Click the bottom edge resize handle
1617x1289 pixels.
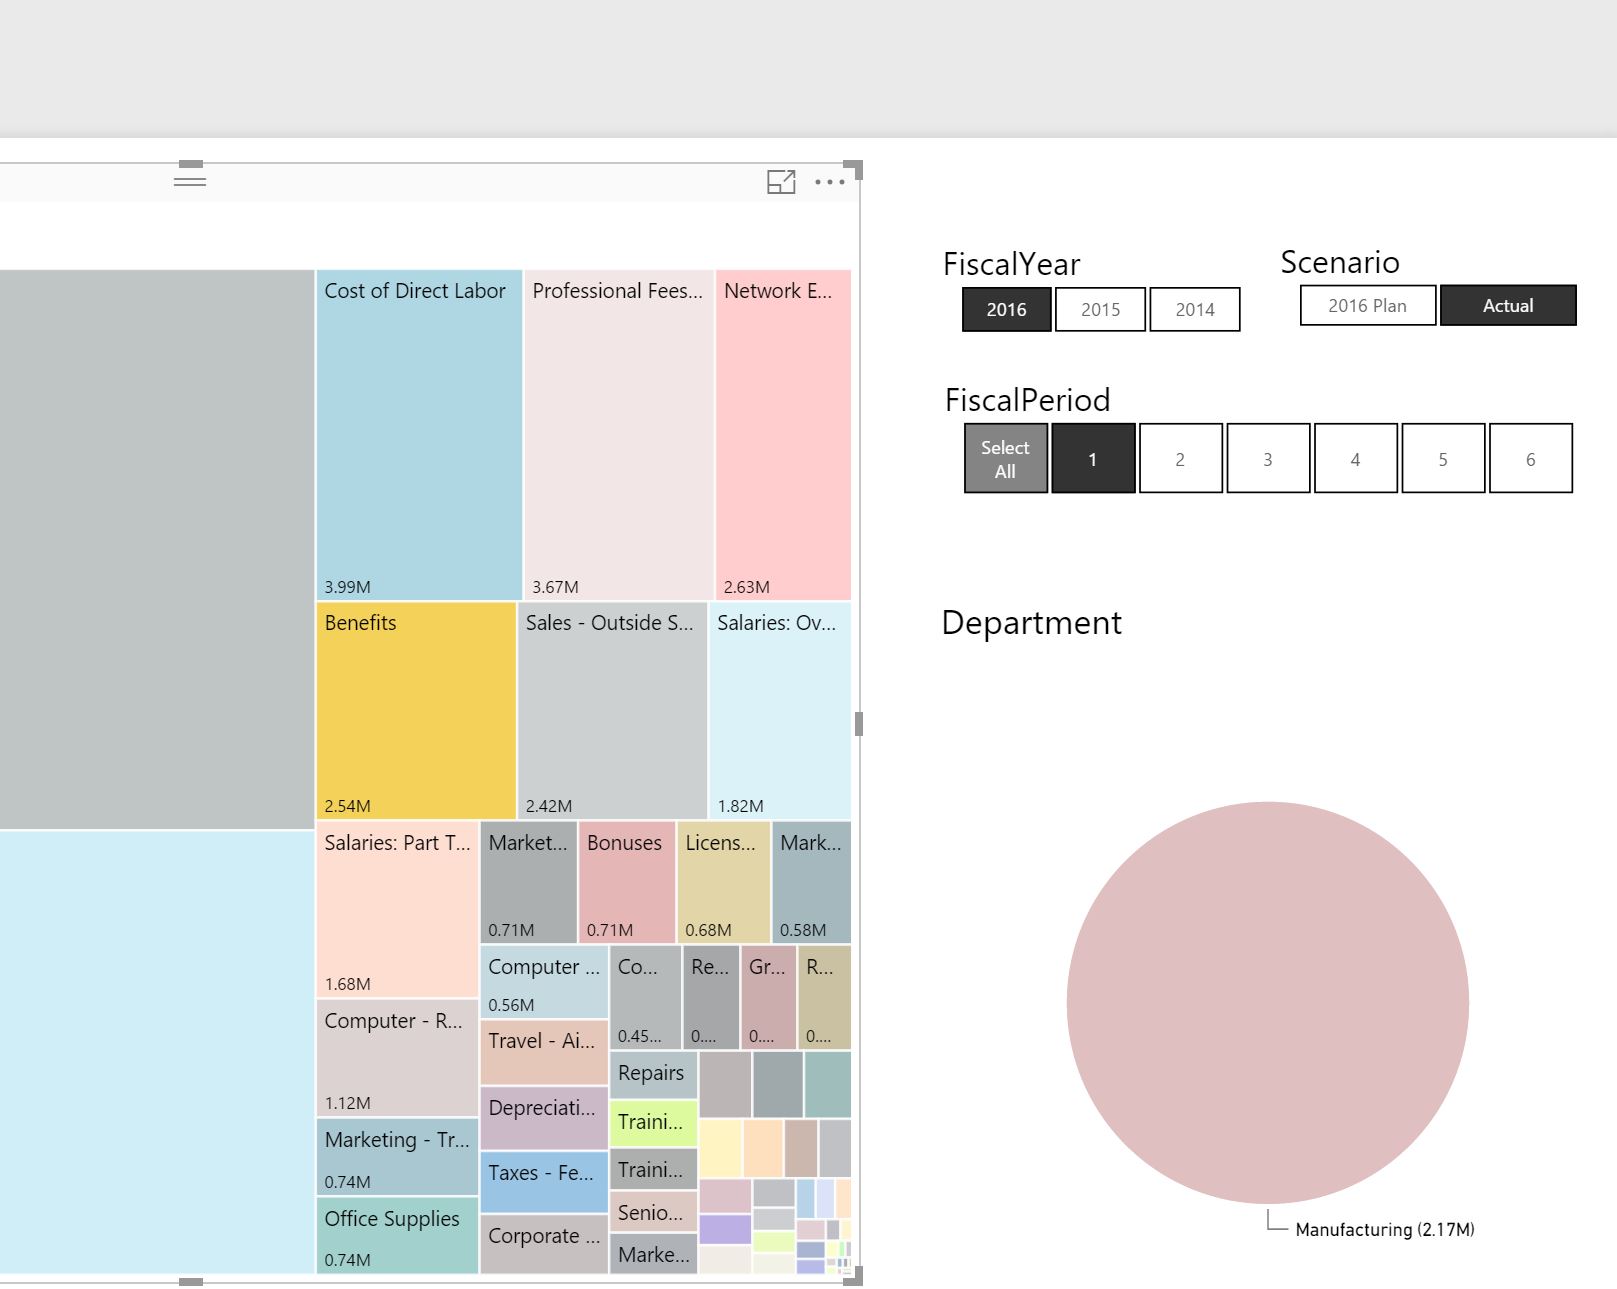[191, 1282]
